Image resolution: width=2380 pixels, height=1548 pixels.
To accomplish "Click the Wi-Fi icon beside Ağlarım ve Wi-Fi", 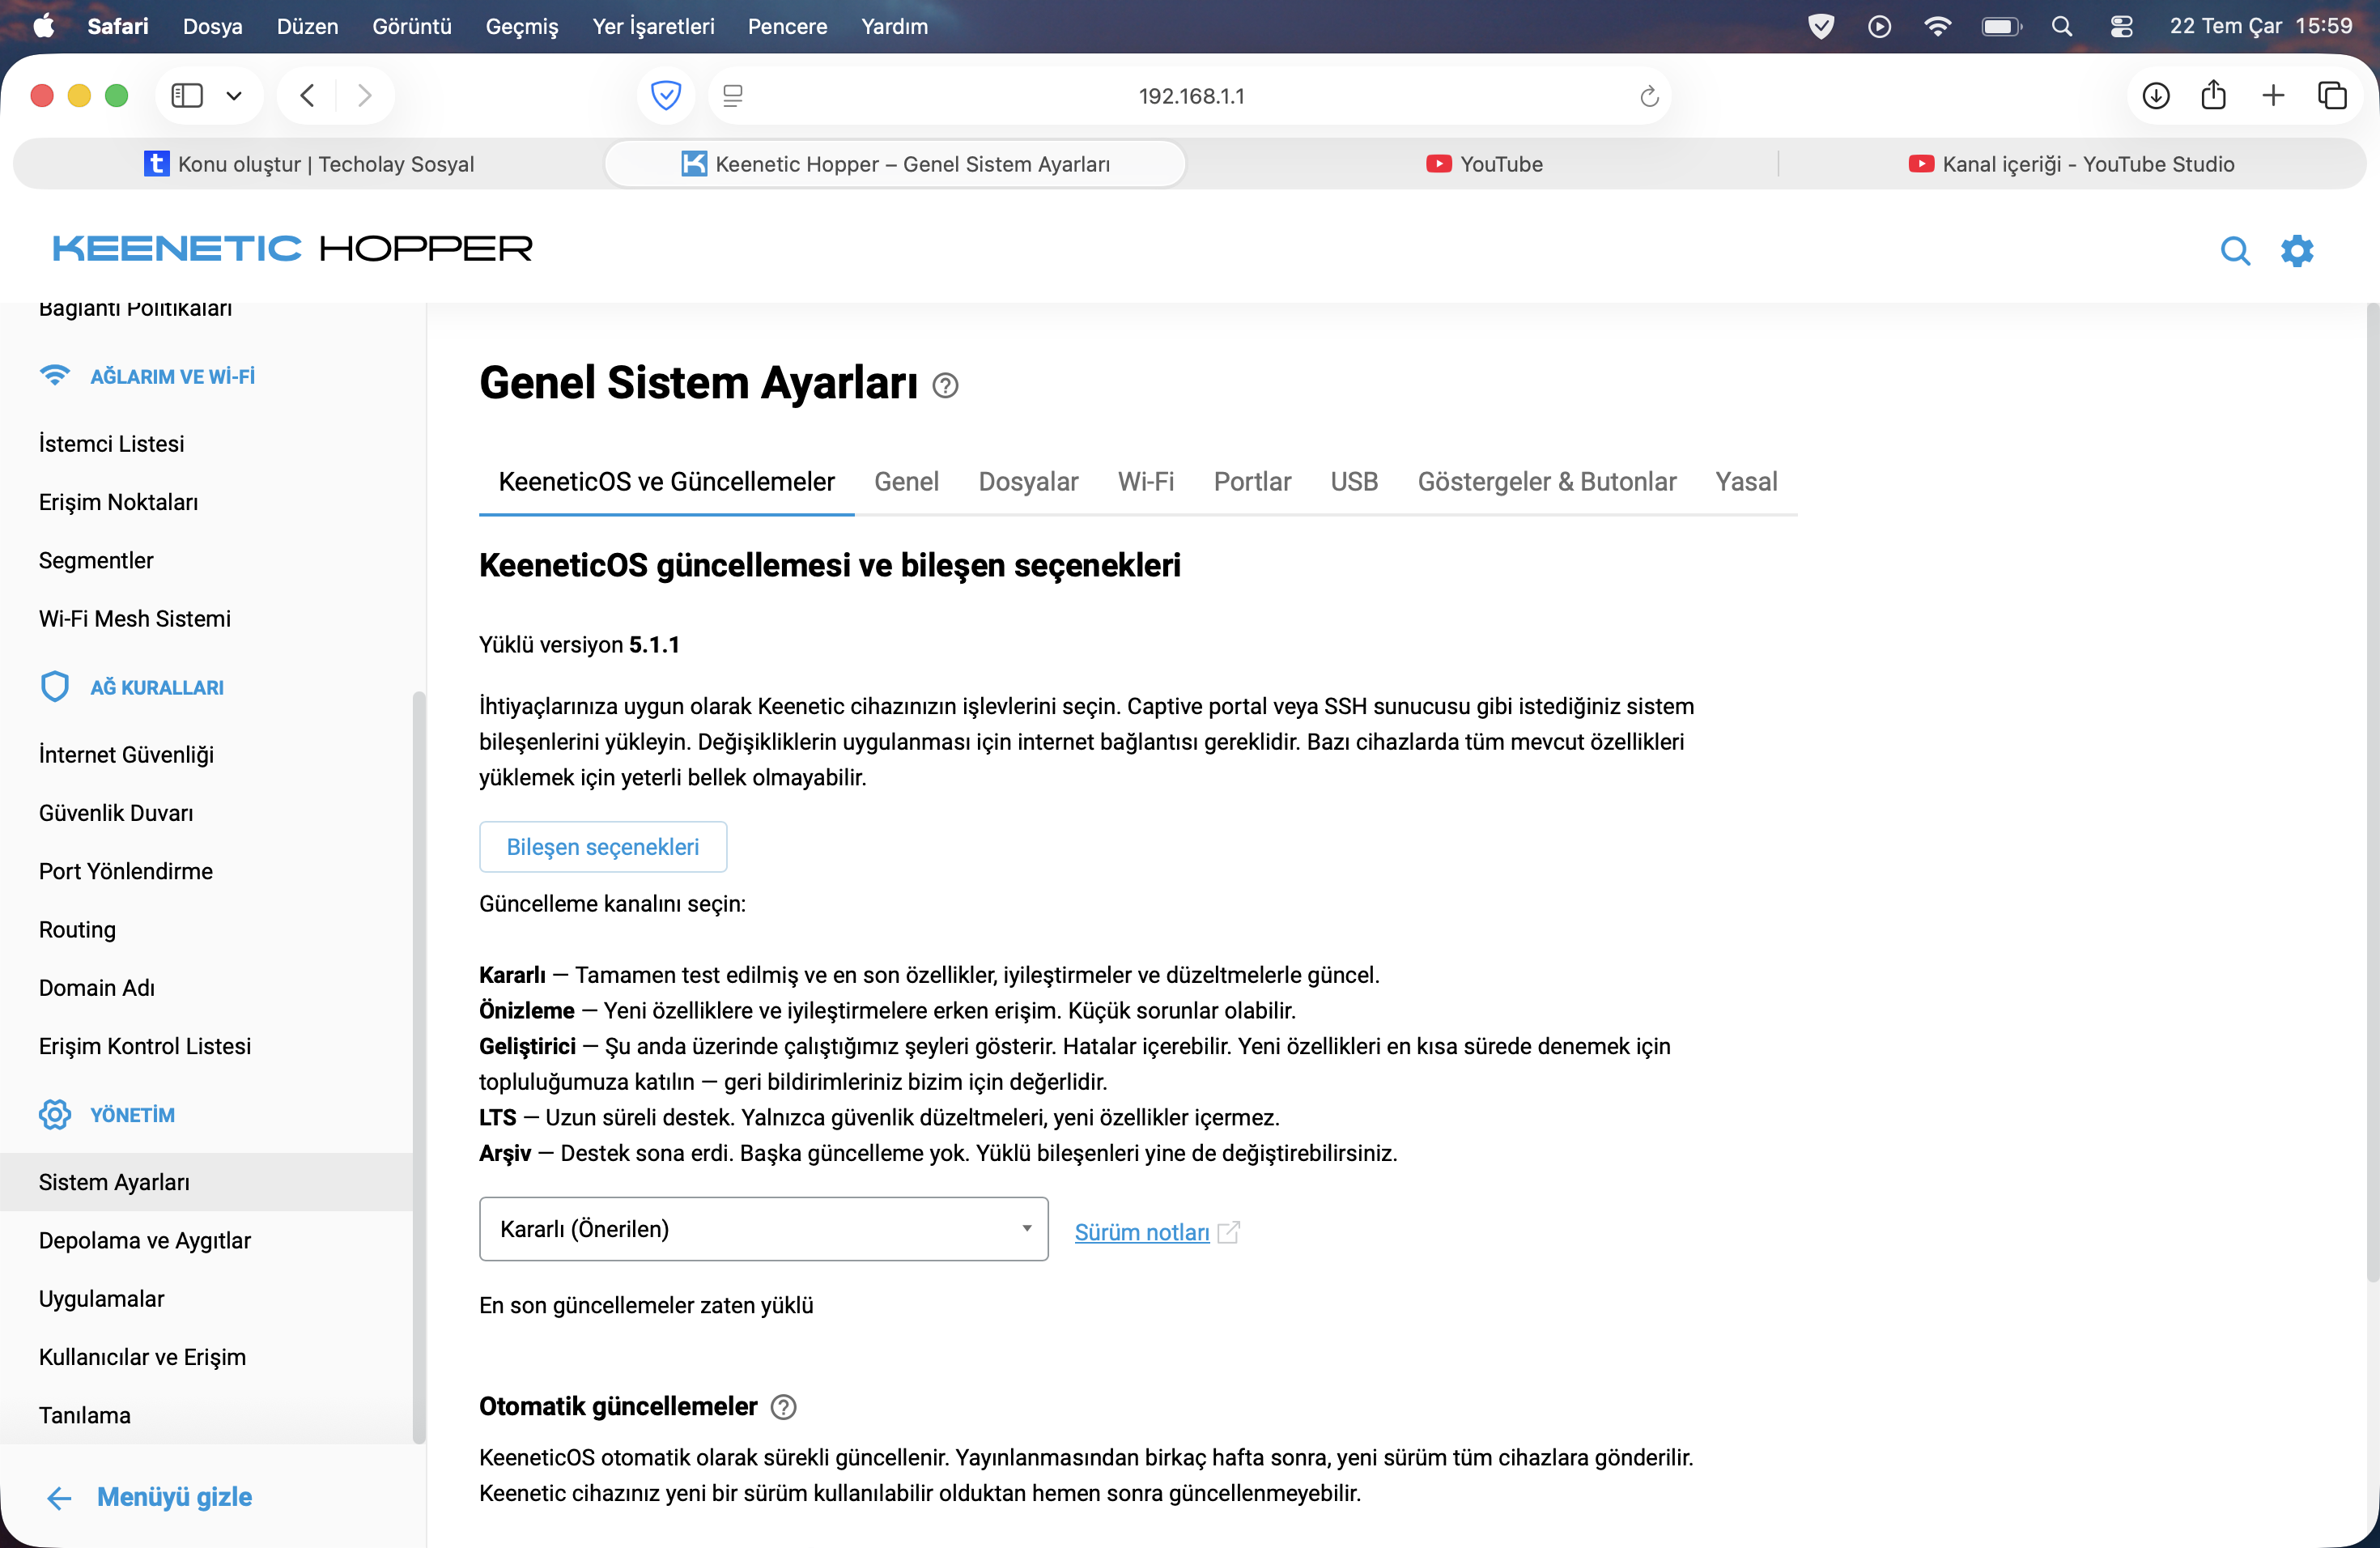I will 55,376.
